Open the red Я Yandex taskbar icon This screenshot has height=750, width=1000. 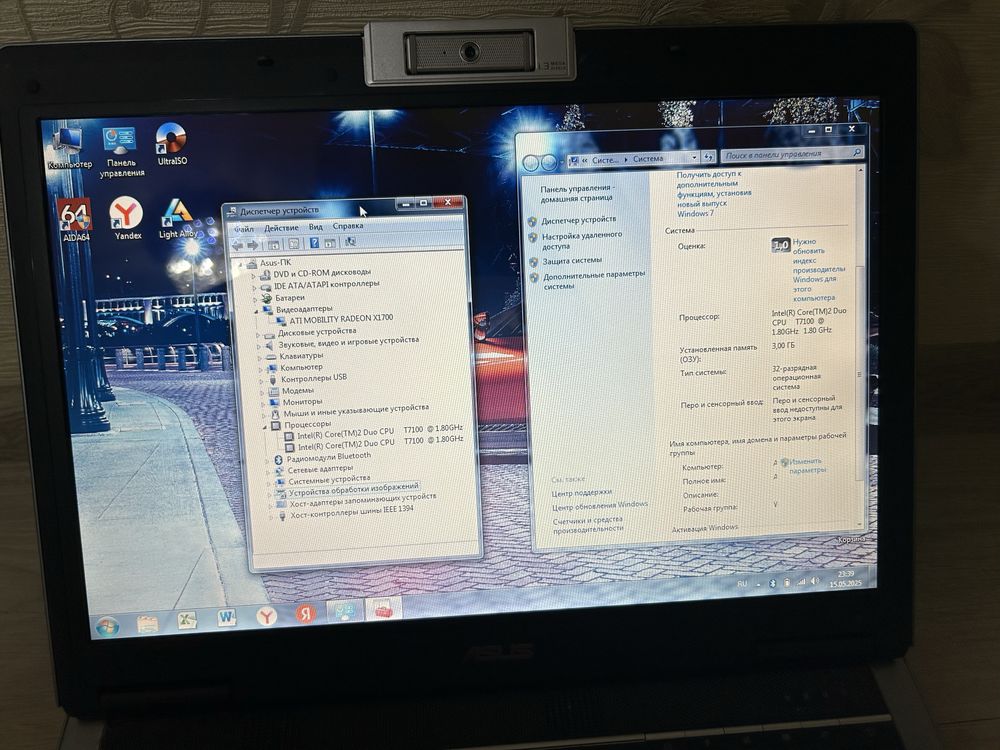click(x=306, y=613)
